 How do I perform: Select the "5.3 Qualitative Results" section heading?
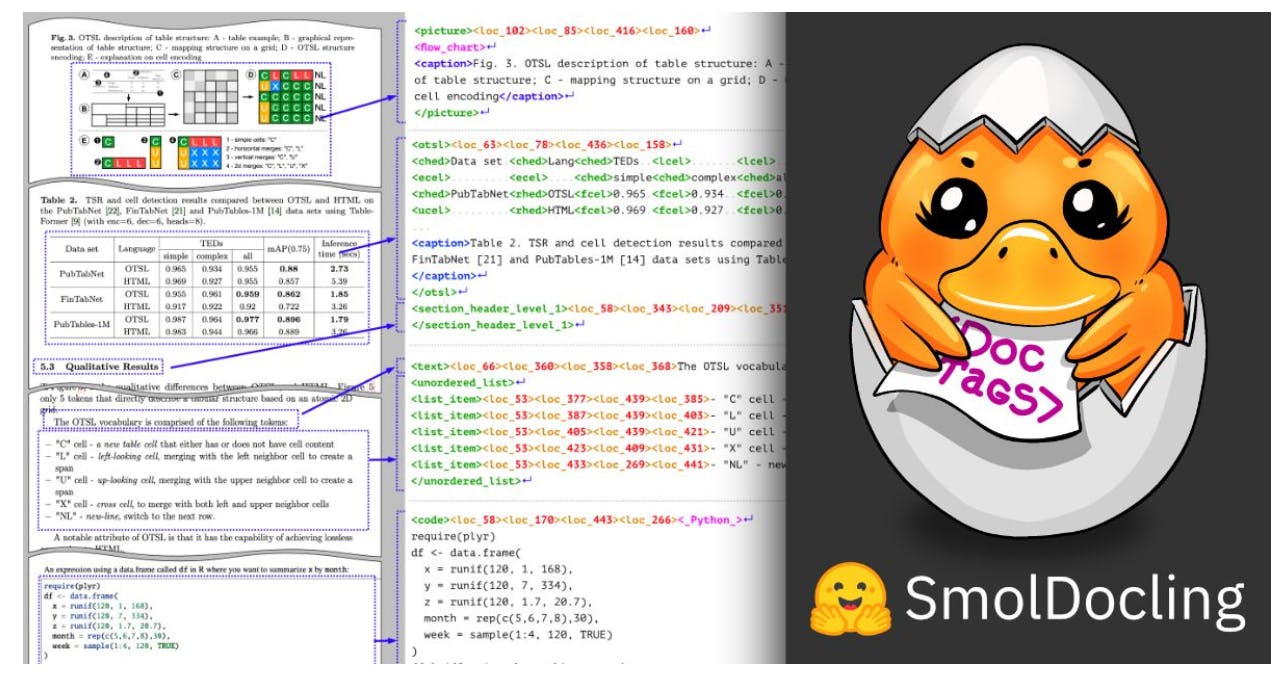click(x=98, y=367)
